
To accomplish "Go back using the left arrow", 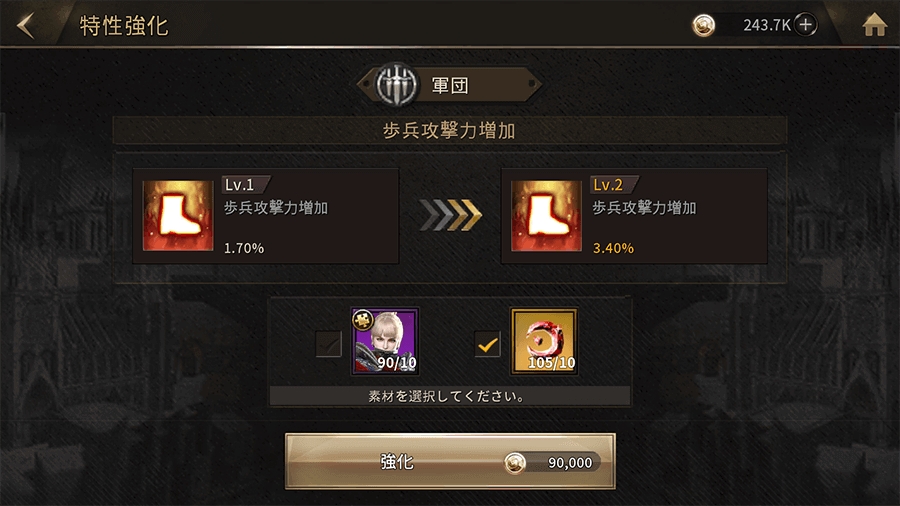I will point(26,25).
